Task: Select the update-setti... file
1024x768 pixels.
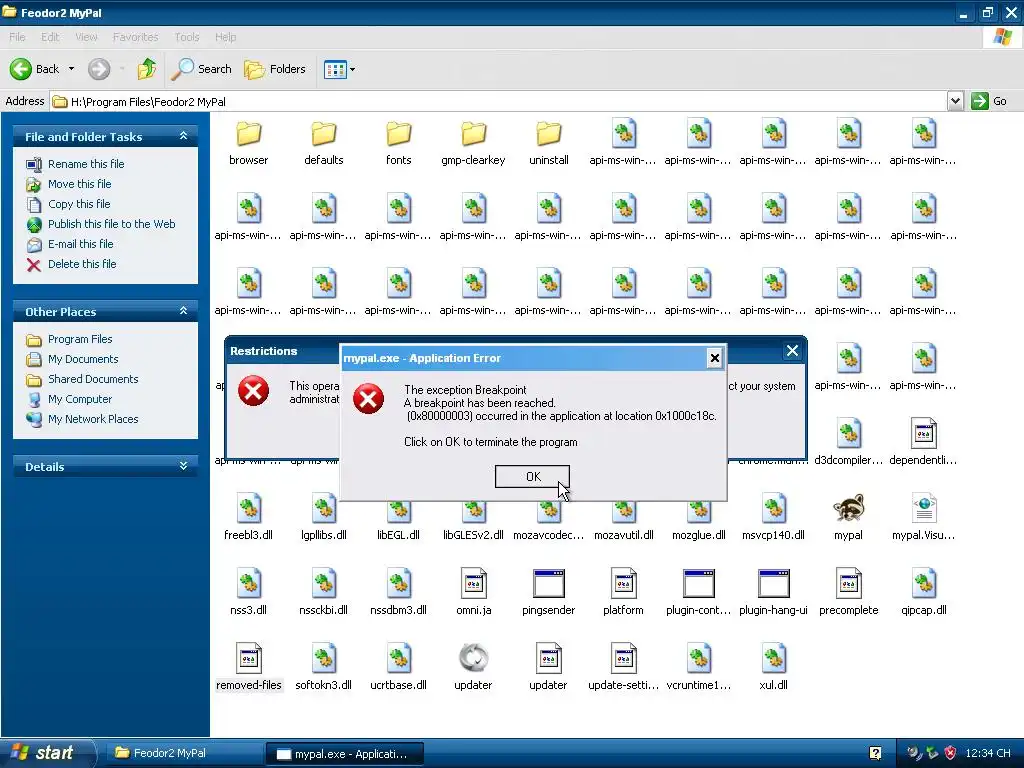Action: (623, 667)
